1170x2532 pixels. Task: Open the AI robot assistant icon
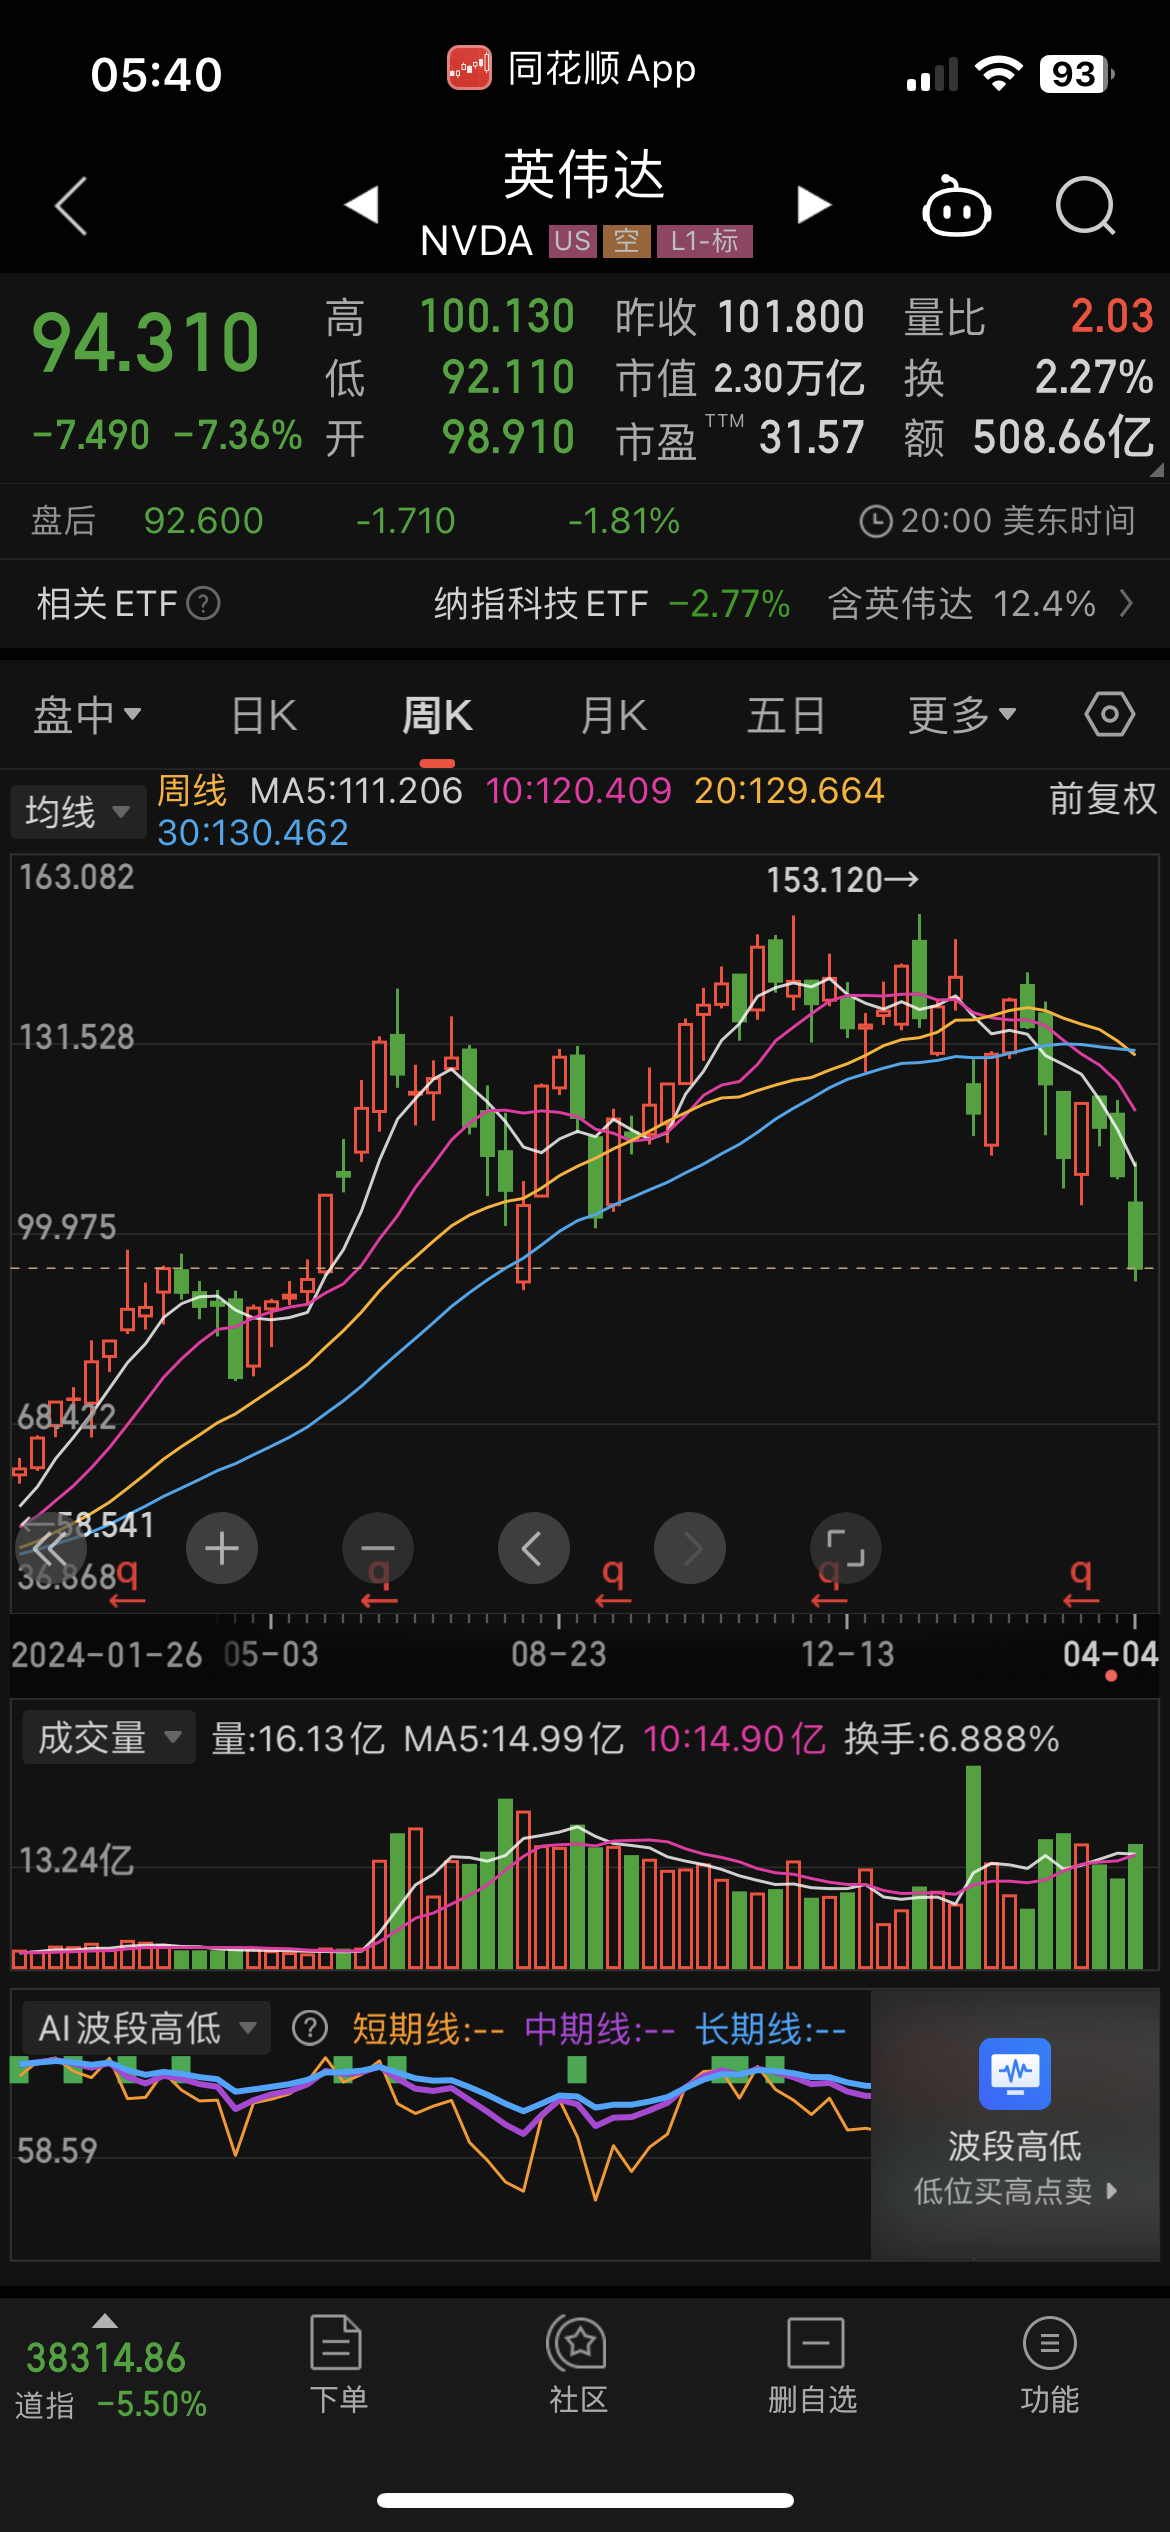(956, 206)
